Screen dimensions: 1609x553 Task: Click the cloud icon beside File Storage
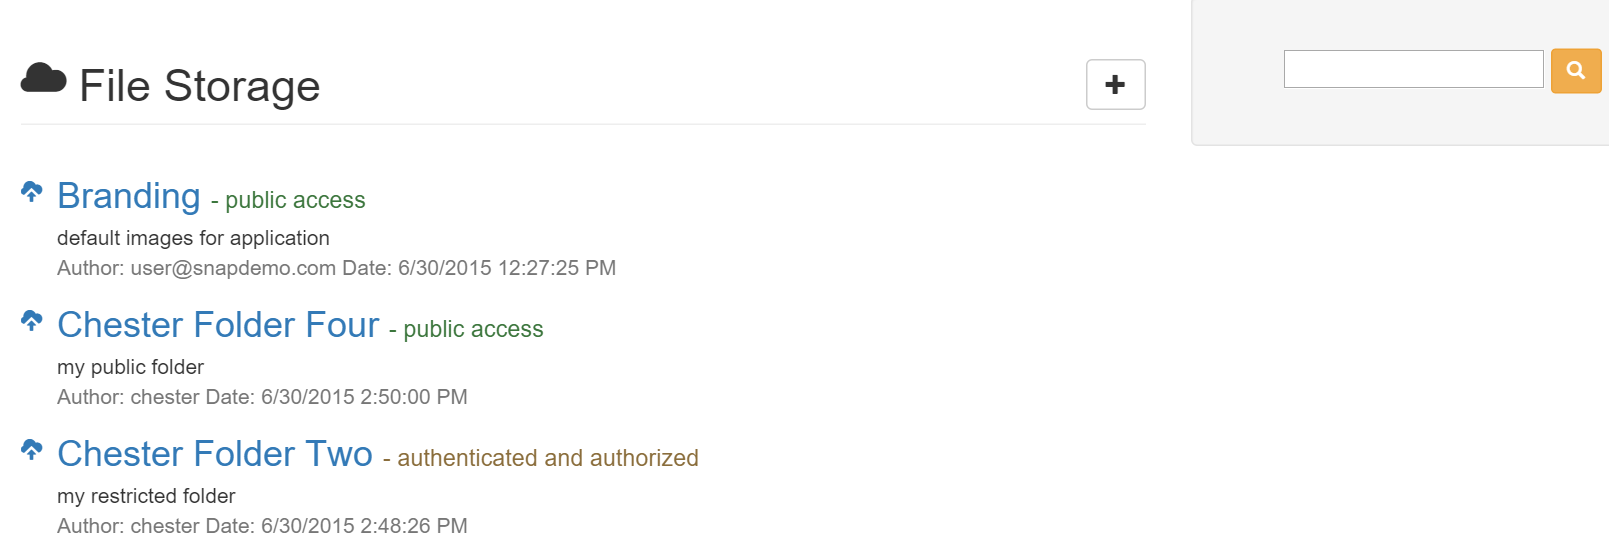(x=43, y=78)
